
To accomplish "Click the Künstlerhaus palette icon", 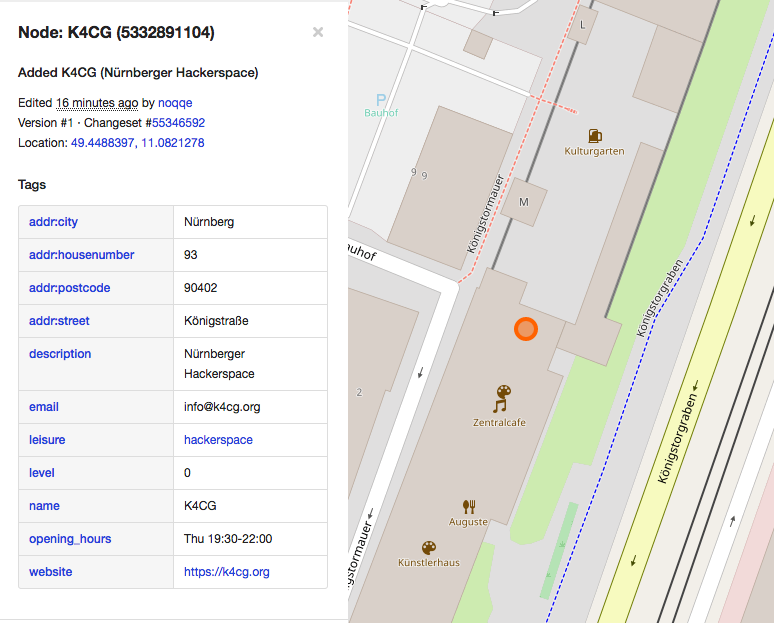I will [428, 547].
